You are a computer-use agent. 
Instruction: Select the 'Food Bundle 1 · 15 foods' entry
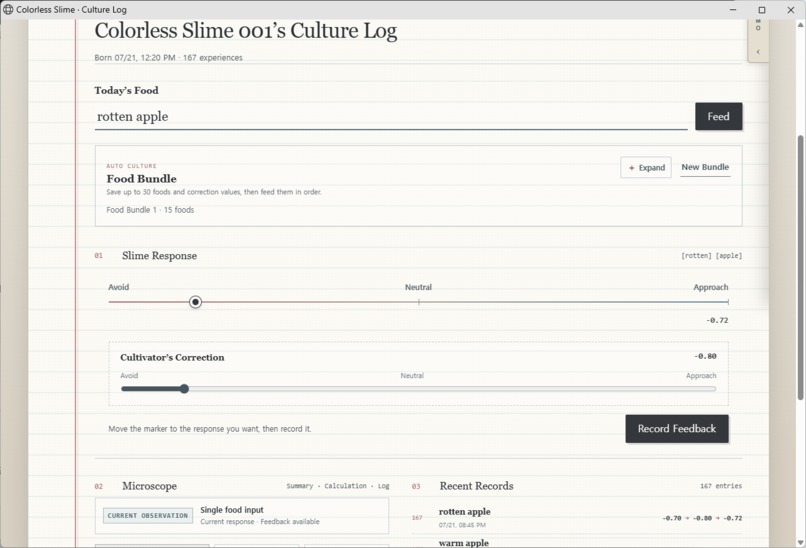(x=150, y=210)
